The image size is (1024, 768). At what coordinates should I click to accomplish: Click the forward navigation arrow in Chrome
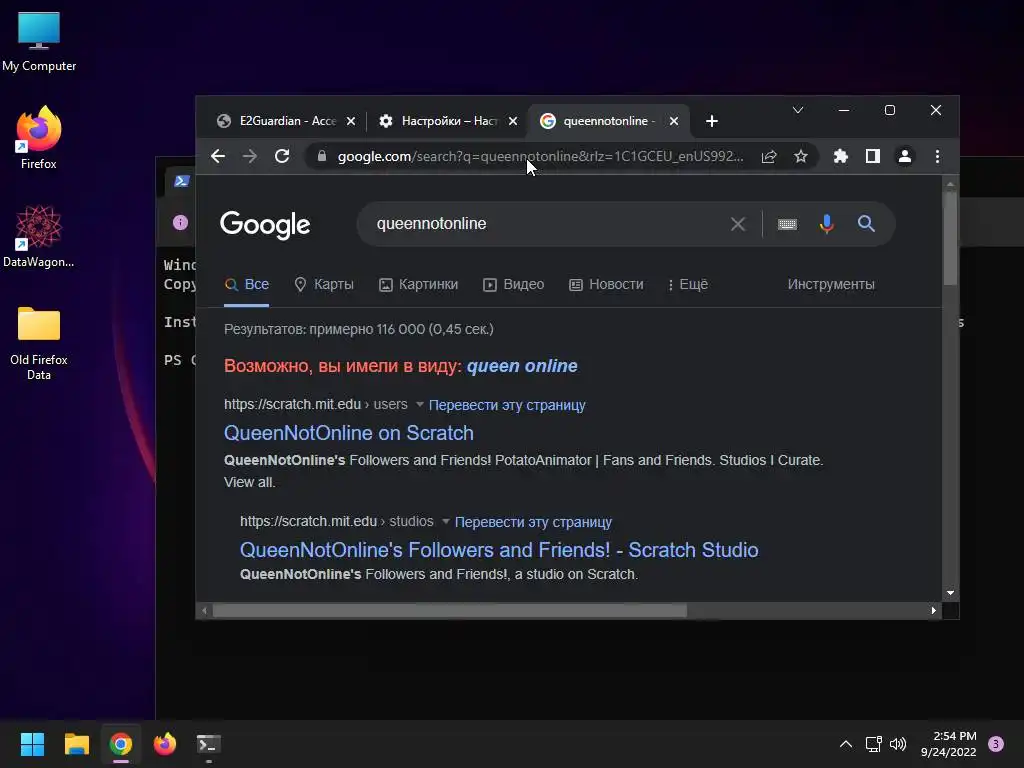pyautogui.click(x=249, y=156)
